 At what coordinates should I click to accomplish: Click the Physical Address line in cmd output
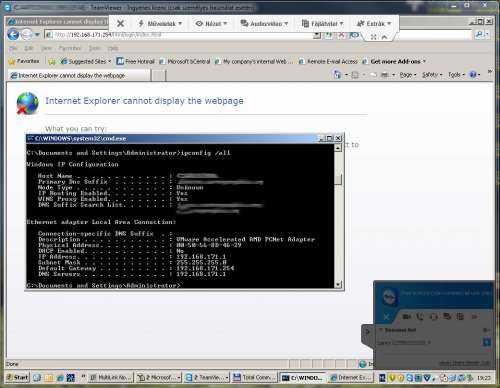pos(139,245)
